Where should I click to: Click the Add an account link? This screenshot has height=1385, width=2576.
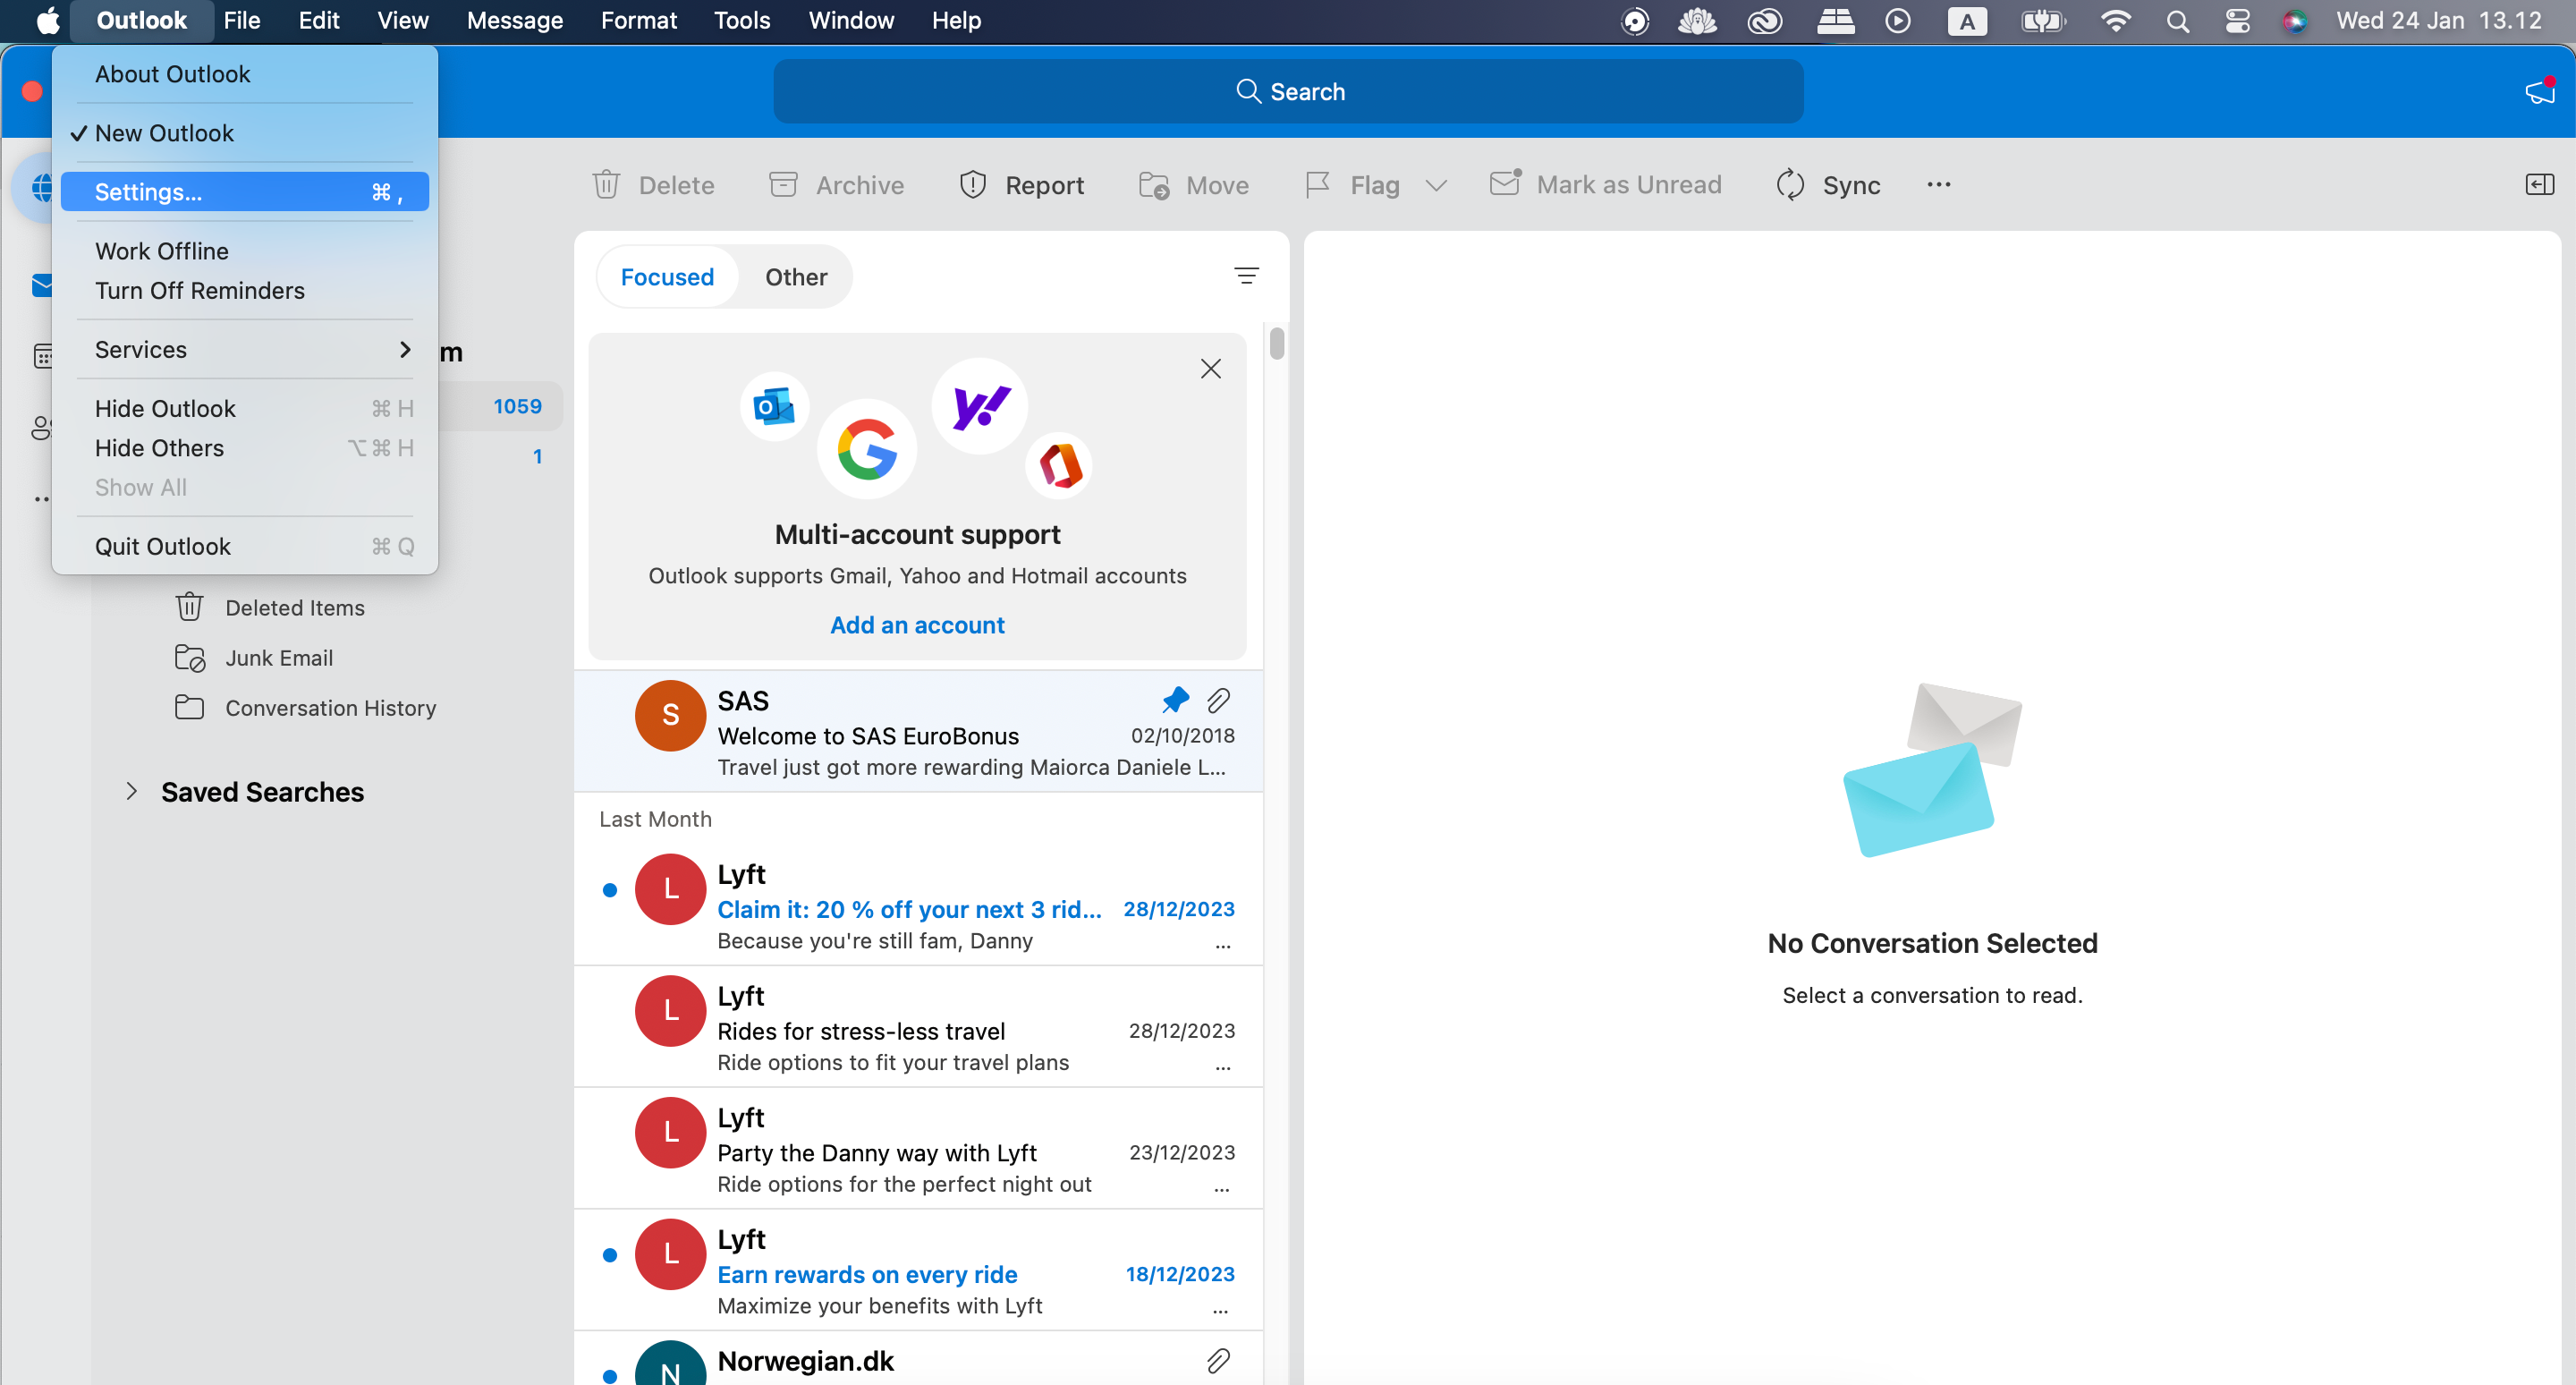point(917,624)
